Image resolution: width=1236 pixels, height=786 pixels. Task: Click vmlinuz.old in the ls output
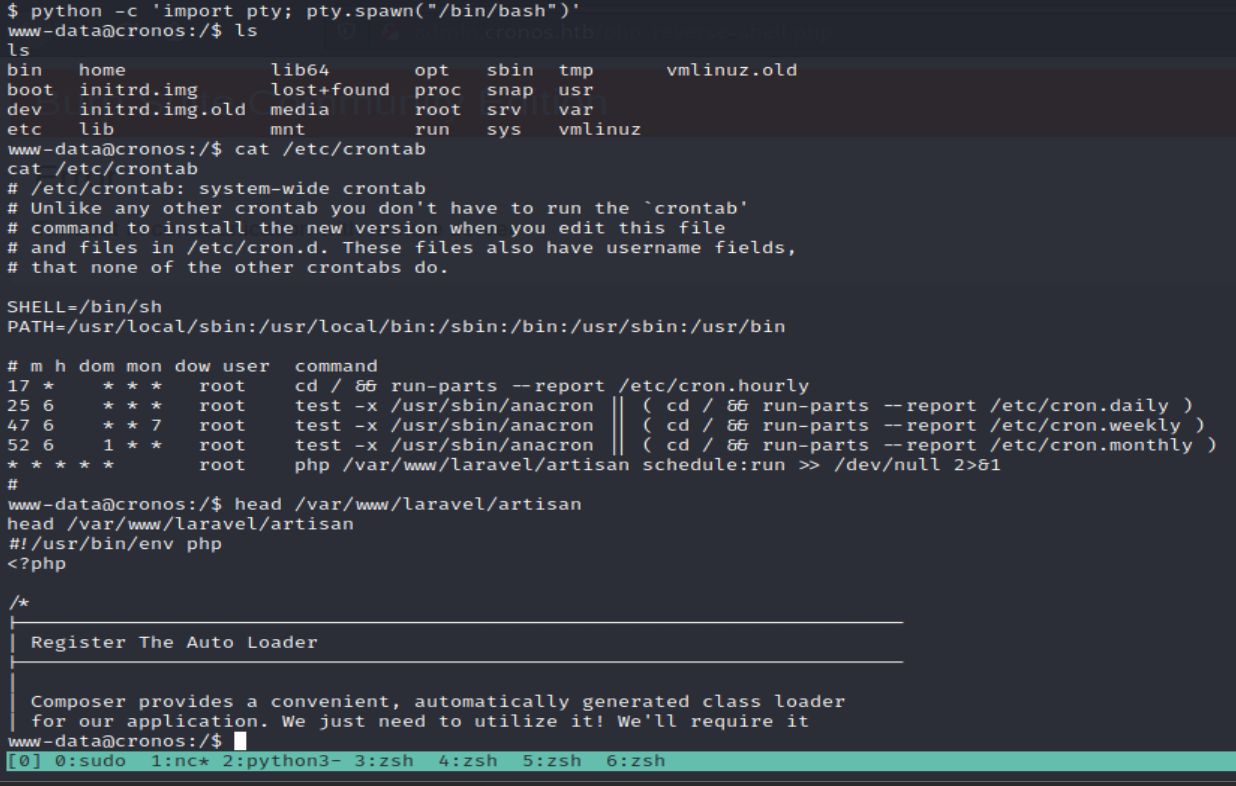click(x=731, y=70)
